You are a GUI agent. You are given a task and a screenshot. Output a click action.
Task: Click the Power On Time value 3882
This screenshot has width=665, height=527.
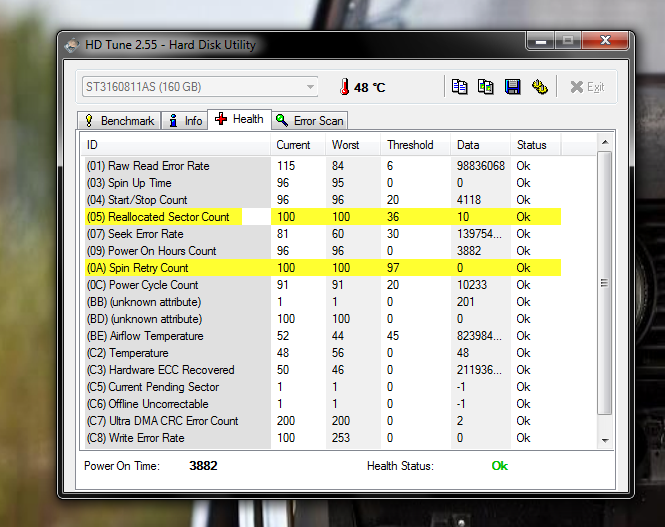pyautogui.click(x=203, y=466)
